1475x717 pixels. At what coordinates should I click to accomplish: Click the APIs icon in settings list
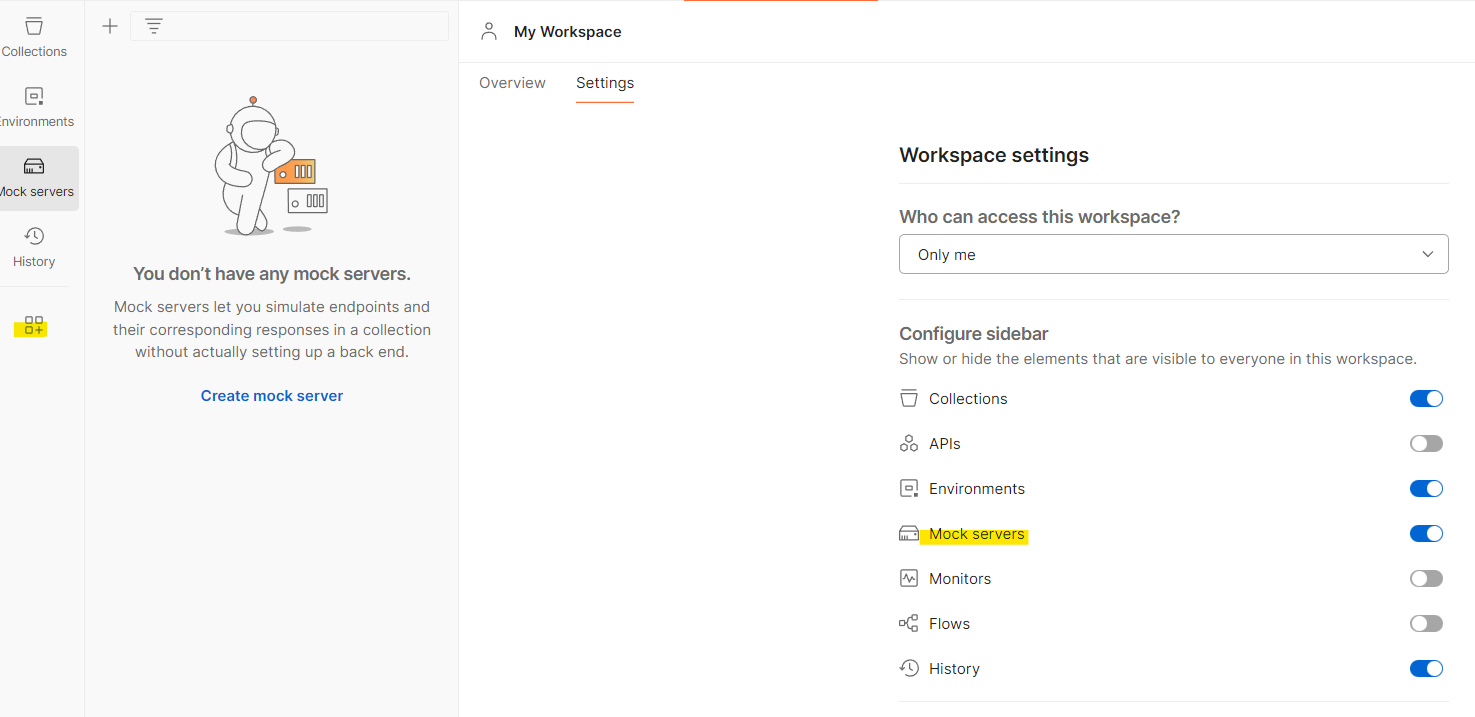(909, 443)
